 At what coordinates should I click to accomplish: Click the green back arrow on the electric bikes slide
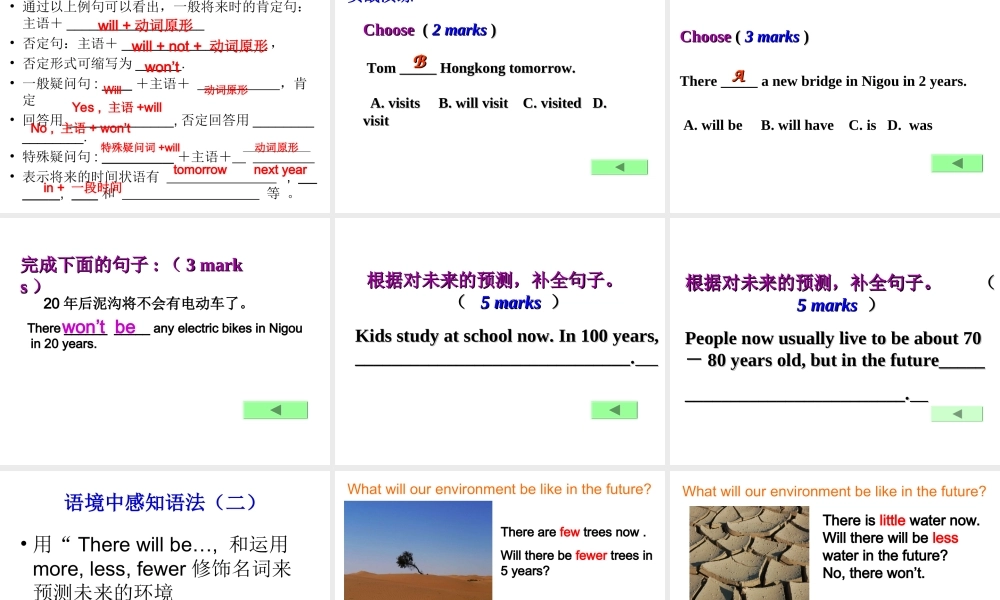[x=276, y=410]
